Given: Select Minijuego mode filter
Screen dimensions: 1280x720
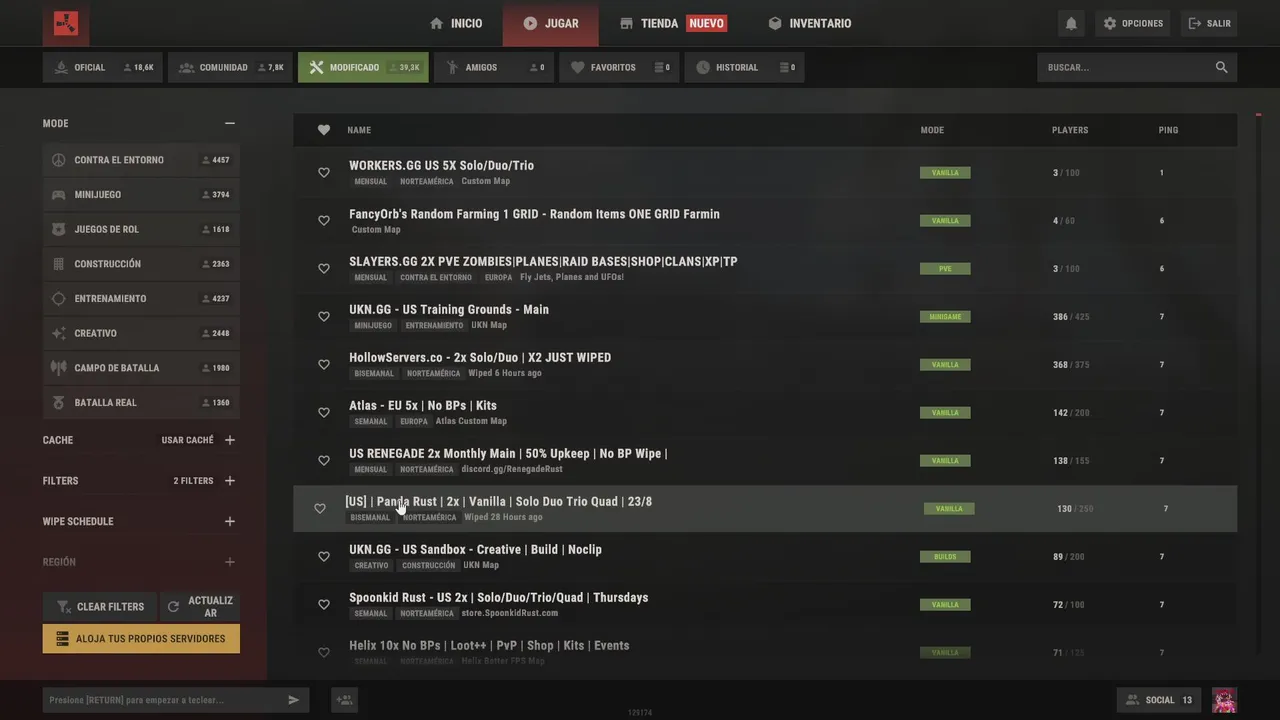Looking at the screenshot, I should [141, 195].
